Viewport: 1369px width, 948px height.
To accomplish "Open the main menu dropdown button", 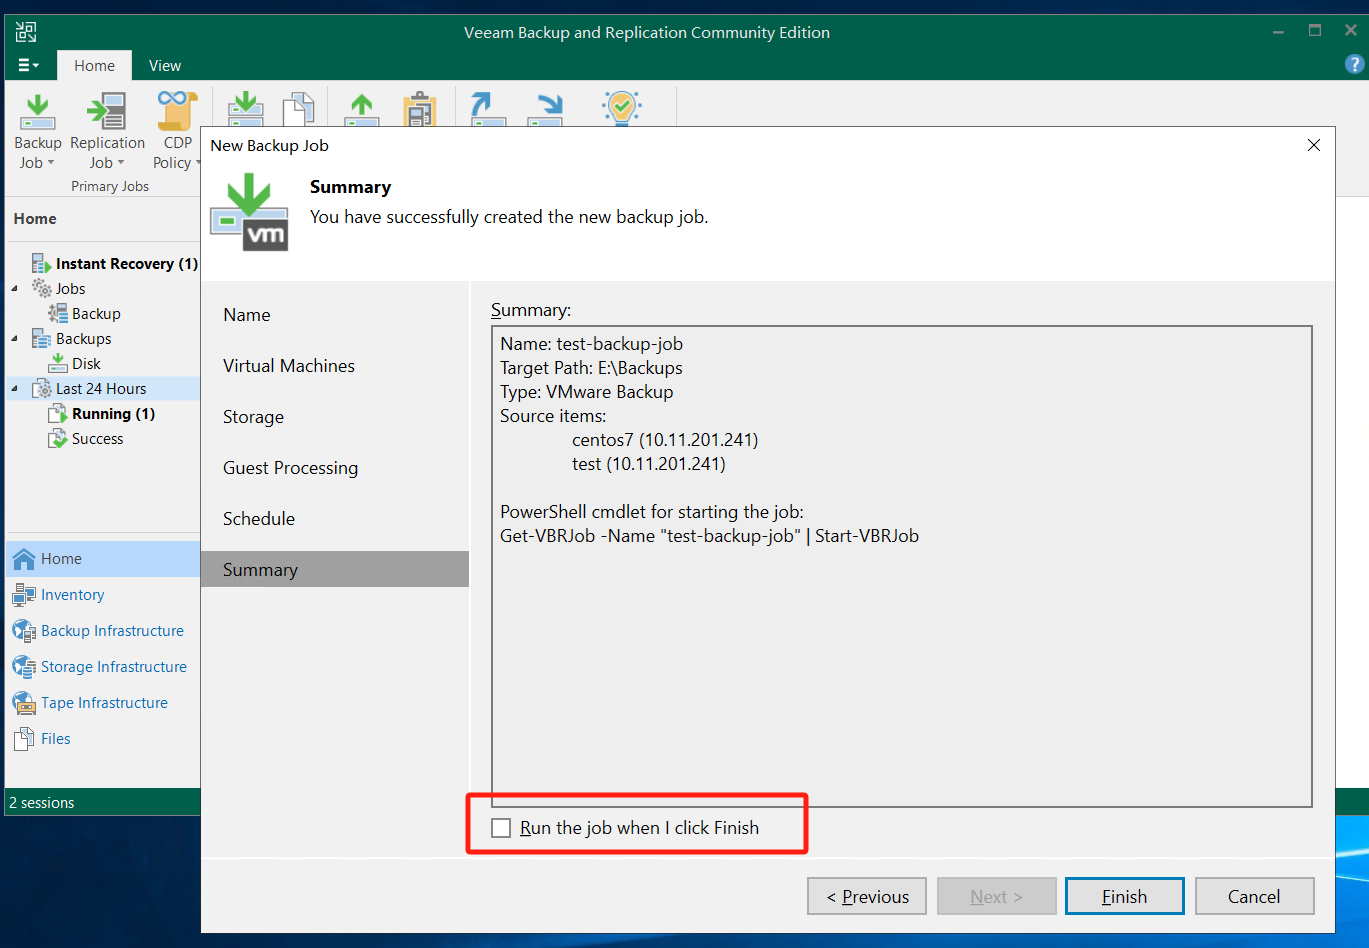I will click(x=28, y=65).
